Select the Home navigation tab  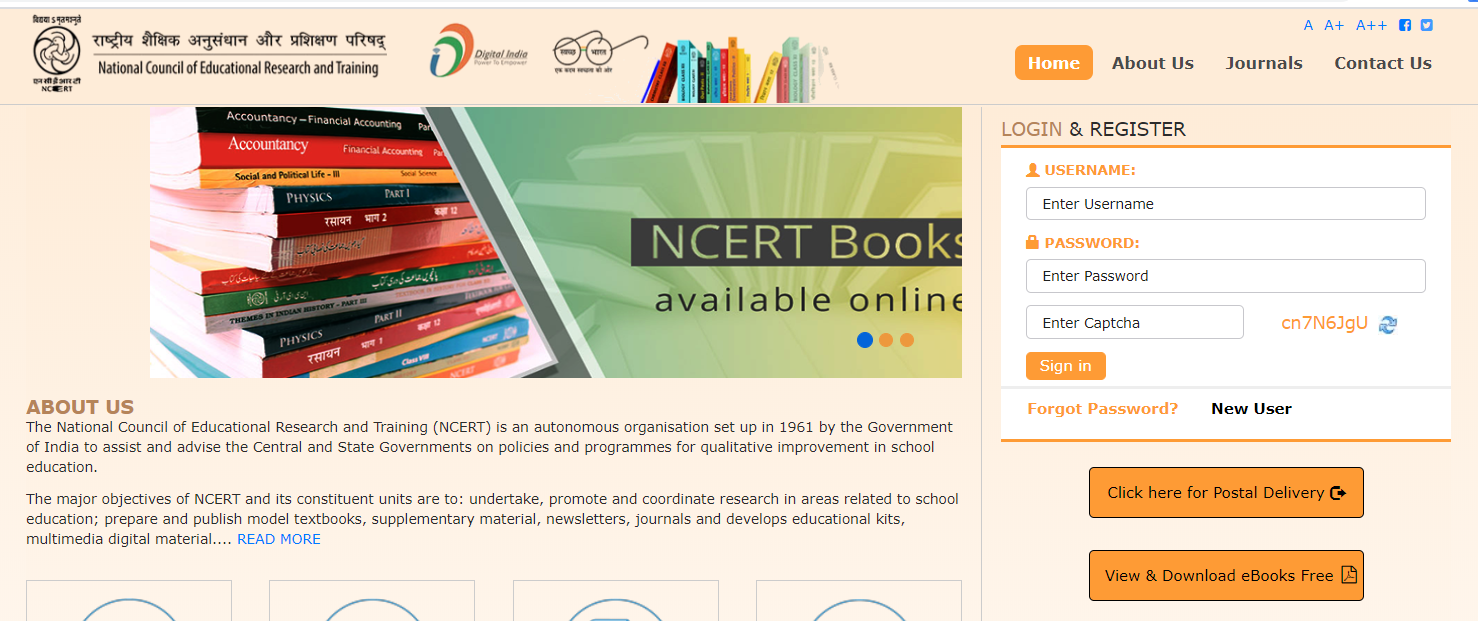point(1053,62)
